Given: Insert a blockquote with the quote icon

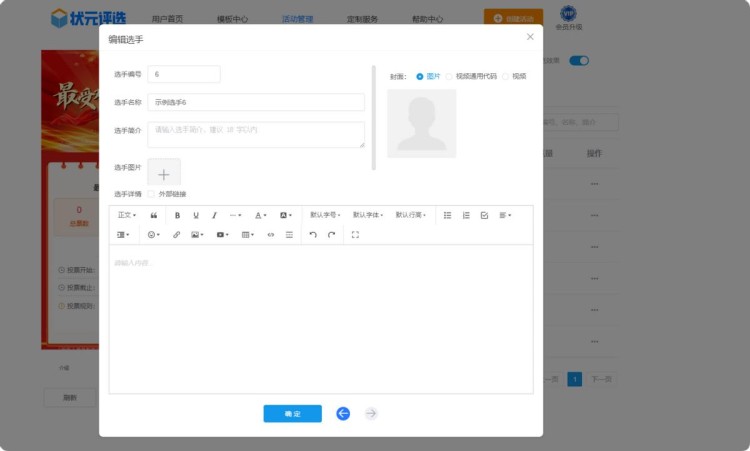Looking at the screenshot, I should 154,215.
